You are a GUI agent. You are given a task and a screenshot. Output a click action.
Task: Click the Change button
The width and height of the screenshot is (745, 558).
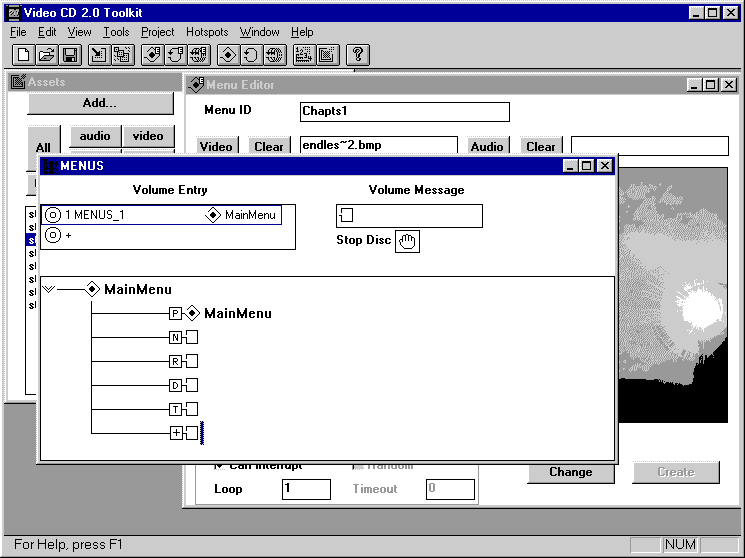[571, 472]
